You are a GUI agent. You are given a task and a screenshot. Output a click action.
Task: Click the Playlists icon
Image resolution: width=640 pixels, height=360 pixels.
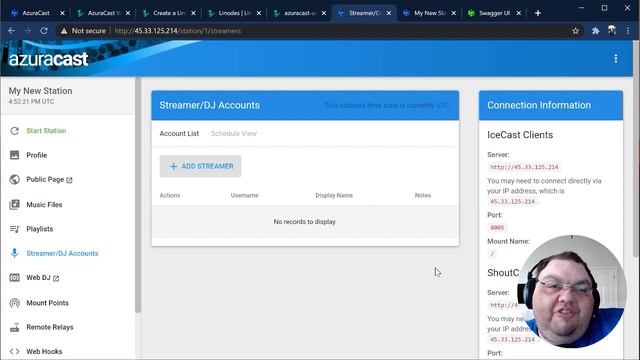tap(14, 229)
